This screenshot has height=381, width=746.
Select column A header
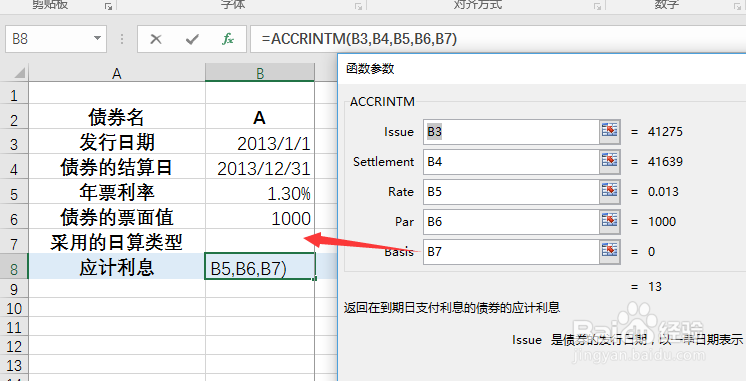point(117,73)
